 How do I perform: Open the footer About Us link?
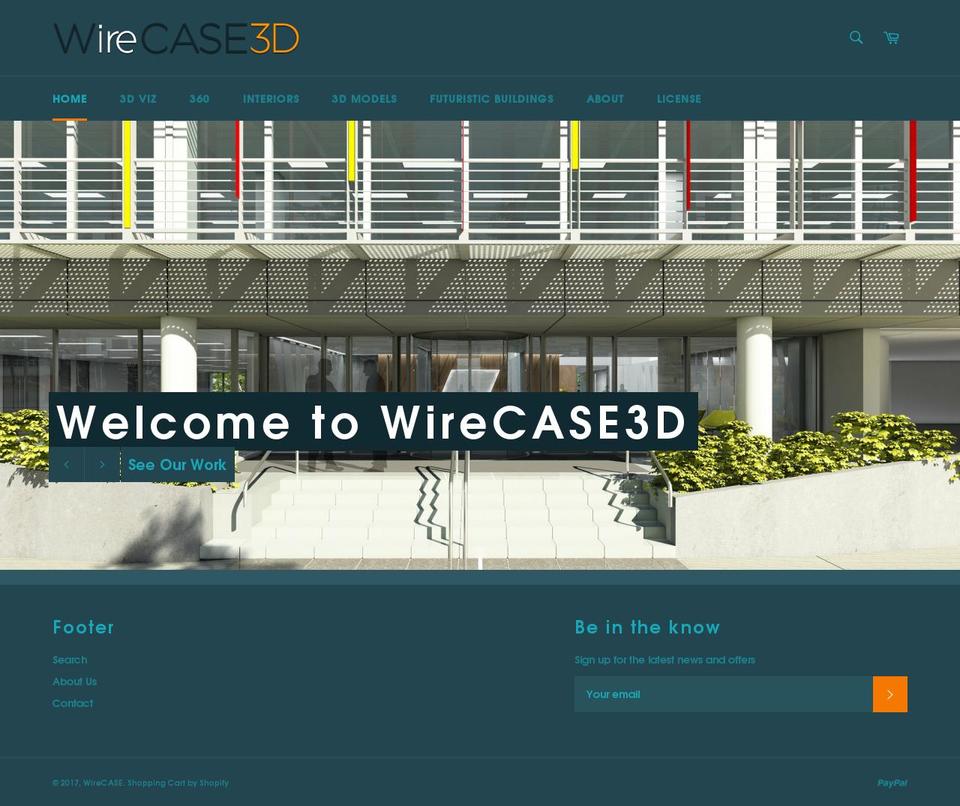pyautogui.click(x=75, y=681)
